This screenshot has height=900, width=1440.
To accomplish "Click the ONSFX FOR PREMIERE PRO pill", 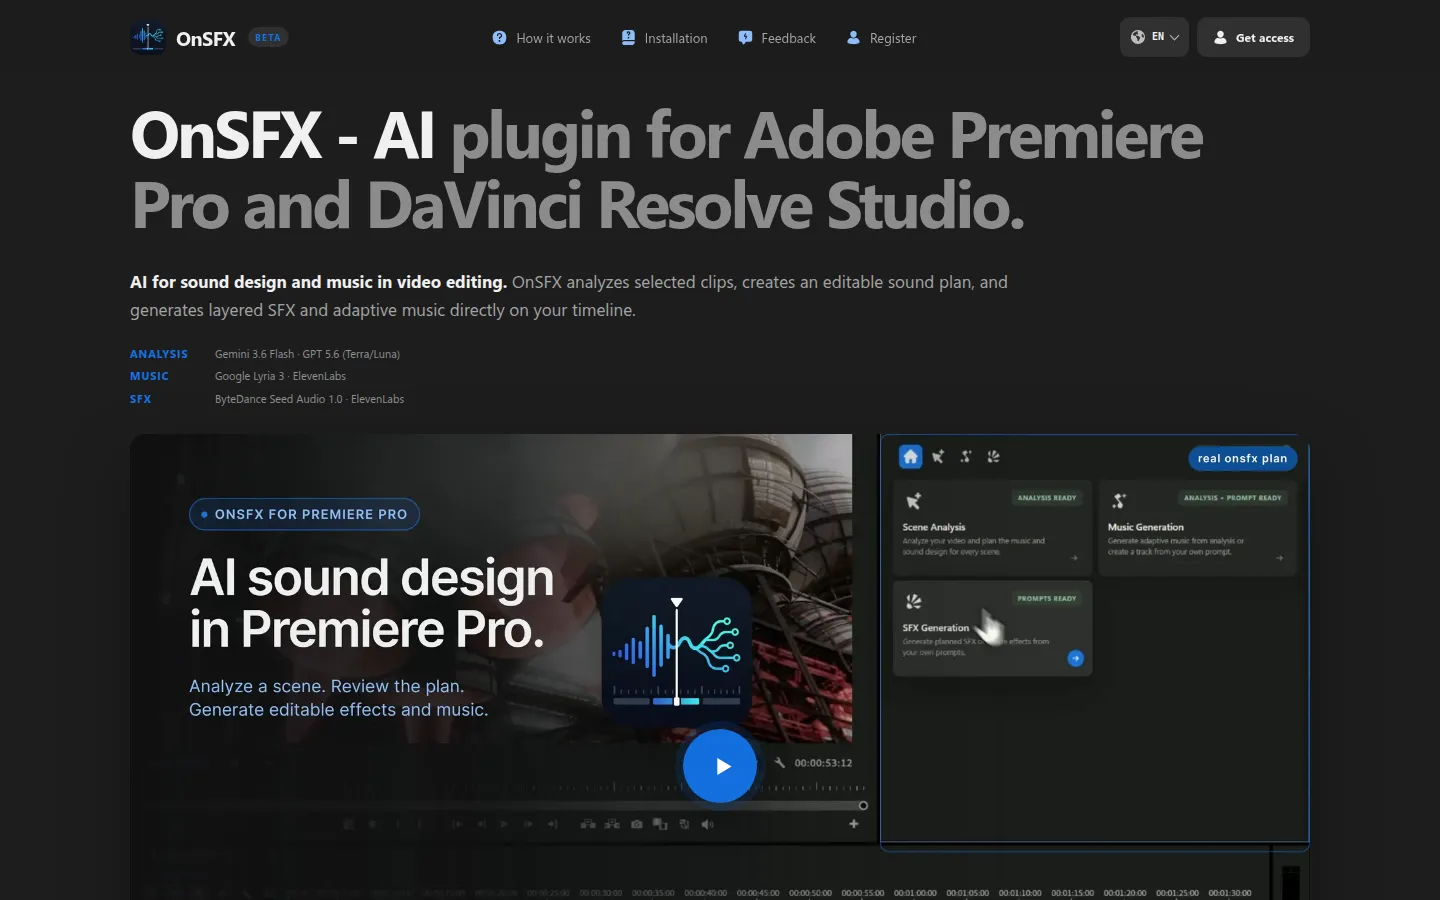I will click(304, 514).
